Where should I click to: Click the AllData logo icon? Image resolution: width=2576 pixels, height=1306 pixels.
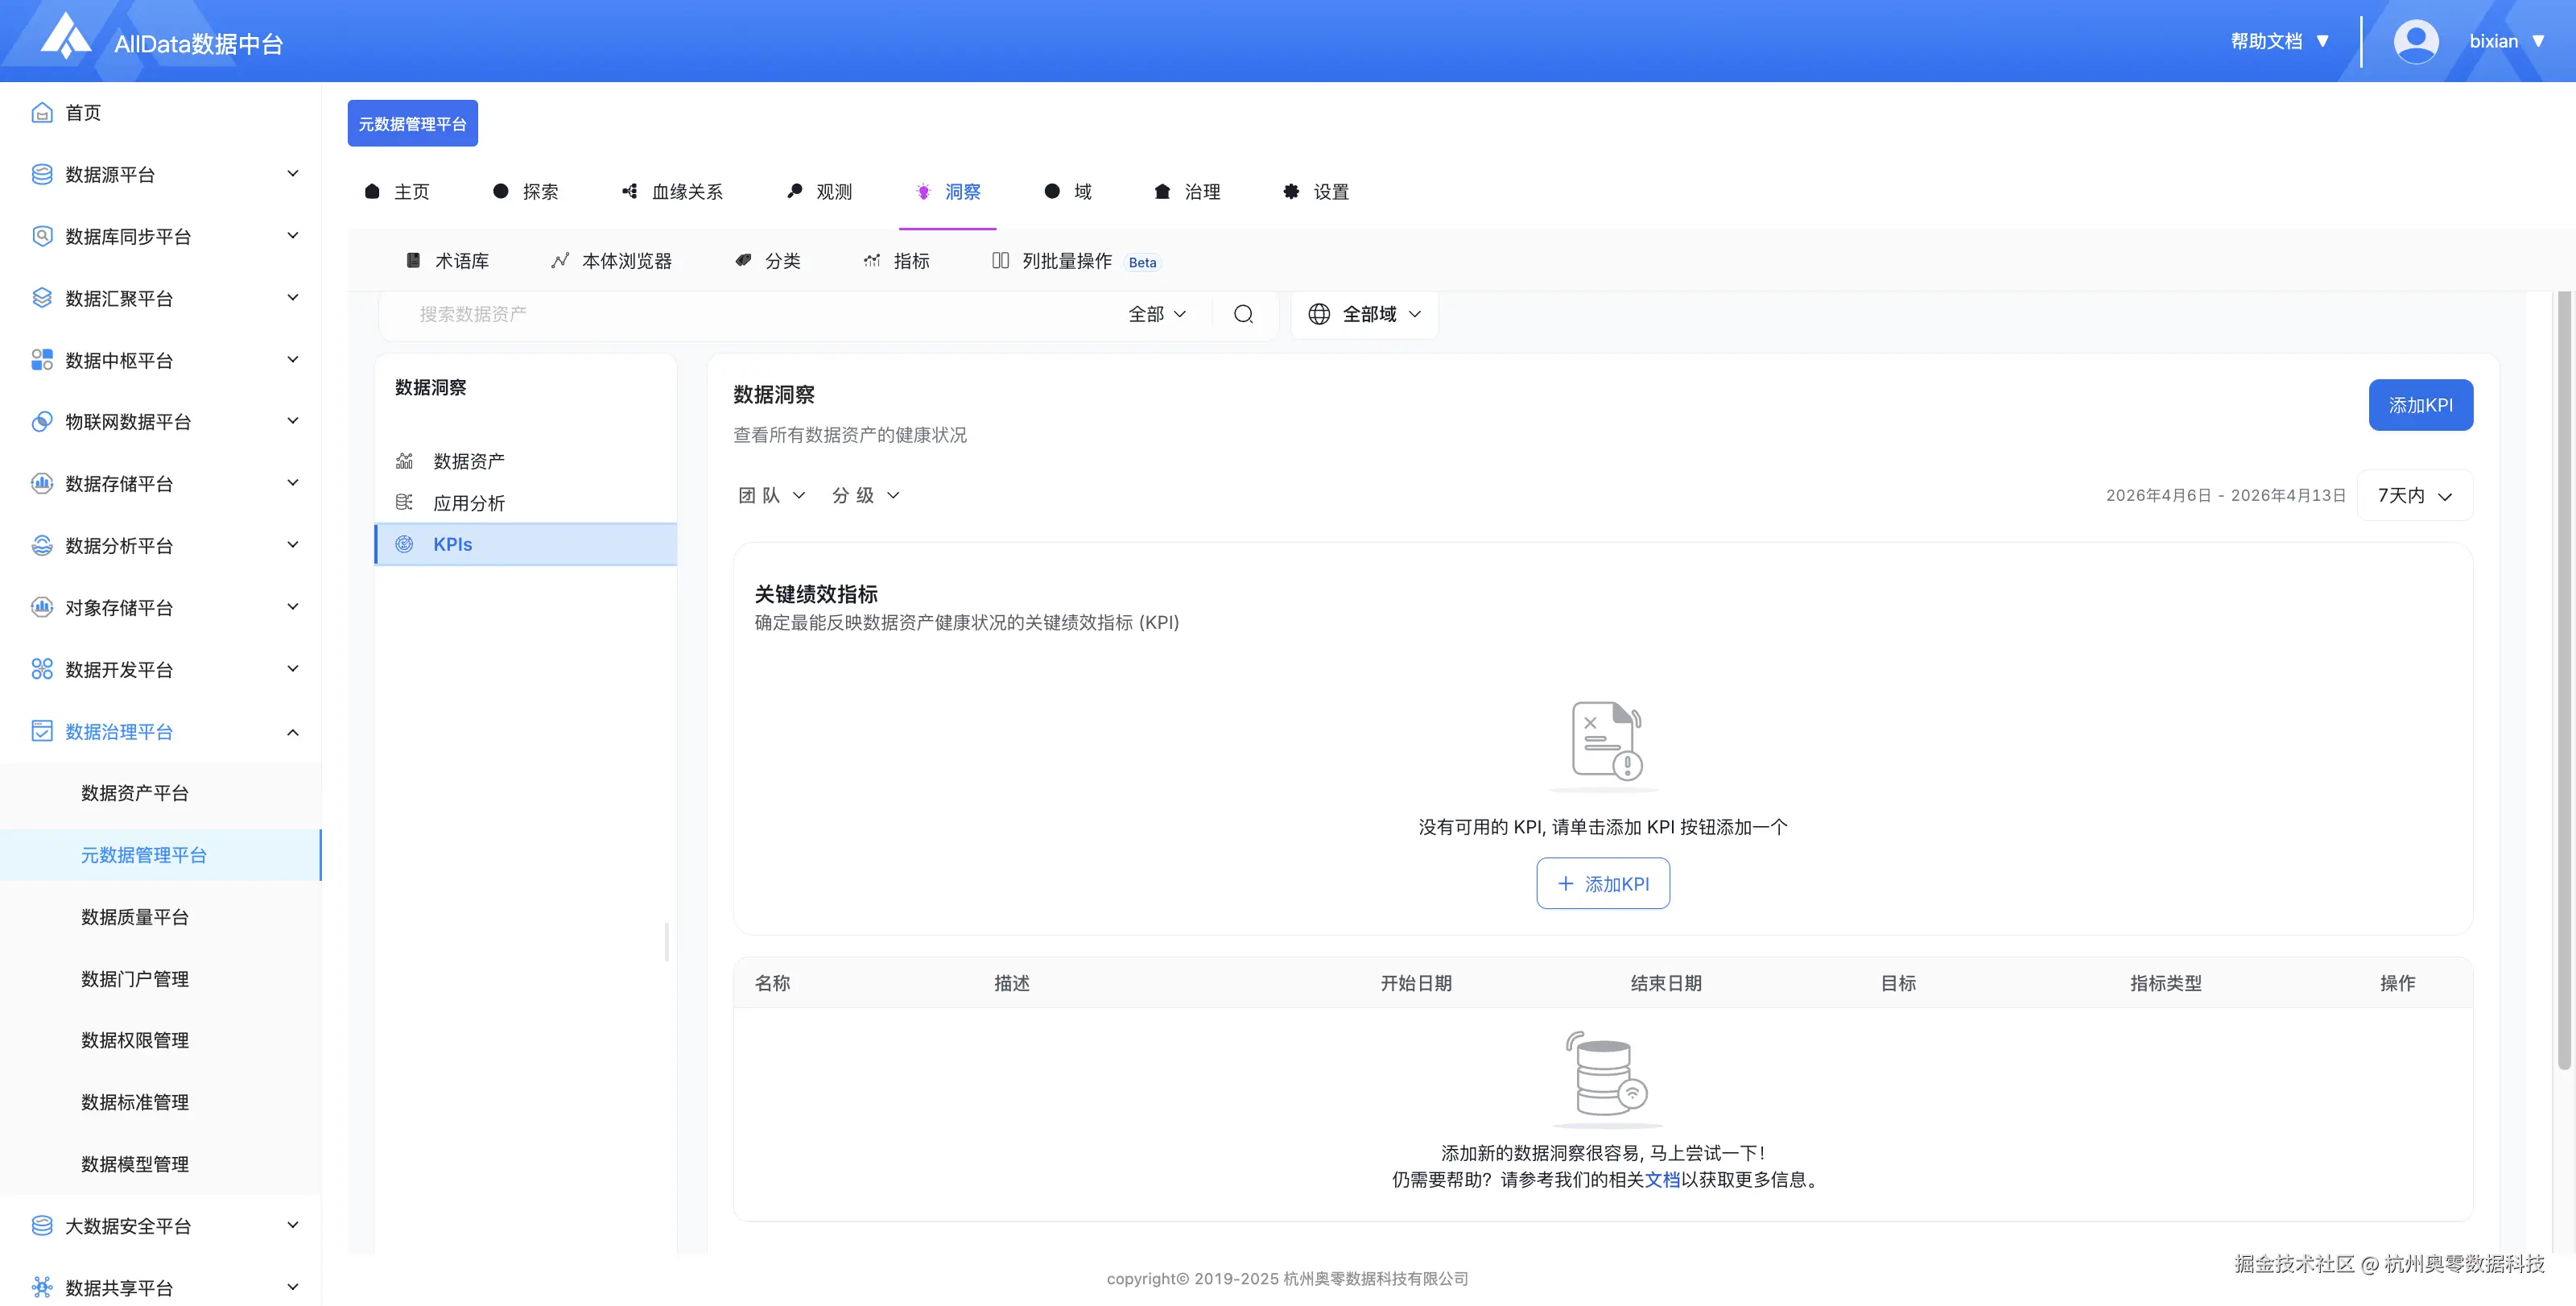point(66,38)
